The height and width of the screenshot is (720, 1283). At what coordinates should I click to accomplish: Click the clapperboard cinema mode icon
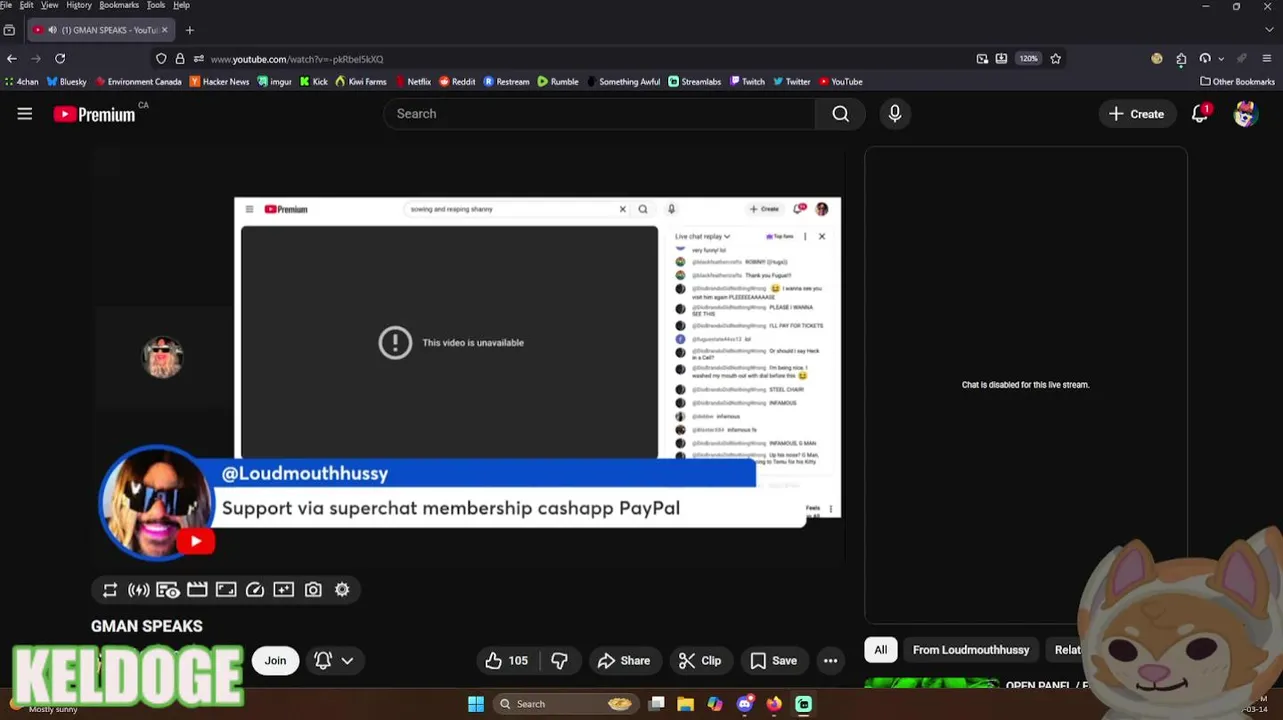tap(197, 590)
